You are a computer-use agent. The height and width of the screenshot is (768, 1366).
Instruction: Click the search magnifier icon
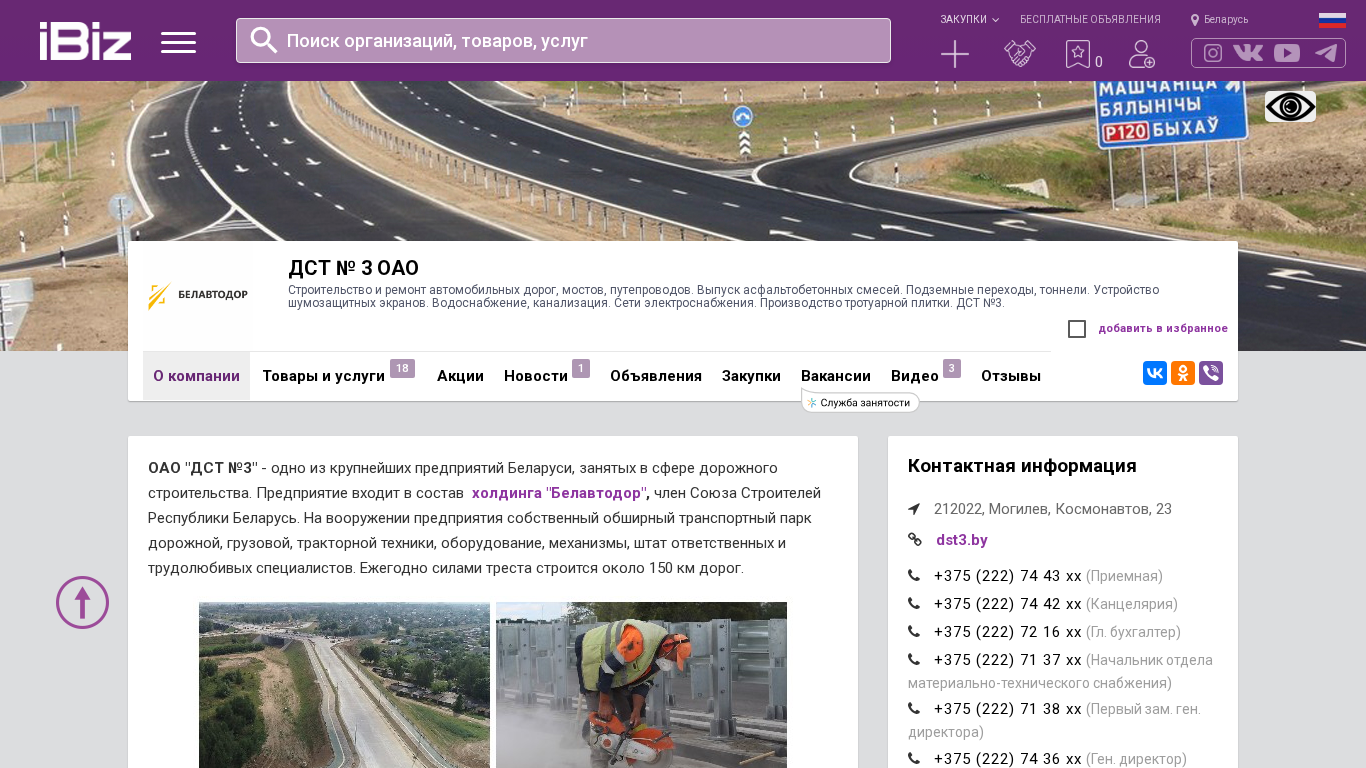click(x=264, y=40)
